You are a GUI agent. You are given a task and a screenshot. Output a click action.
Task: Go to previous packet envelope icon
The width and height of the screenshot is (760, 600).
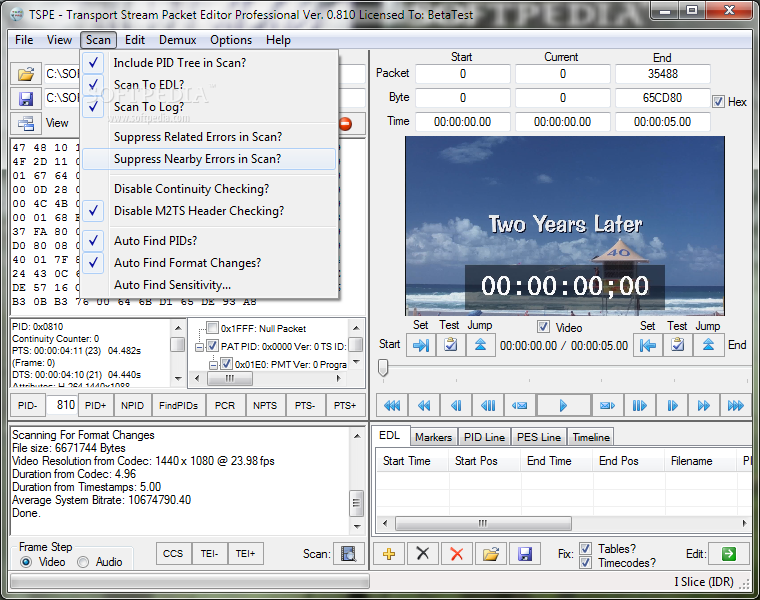pos(520,405)
